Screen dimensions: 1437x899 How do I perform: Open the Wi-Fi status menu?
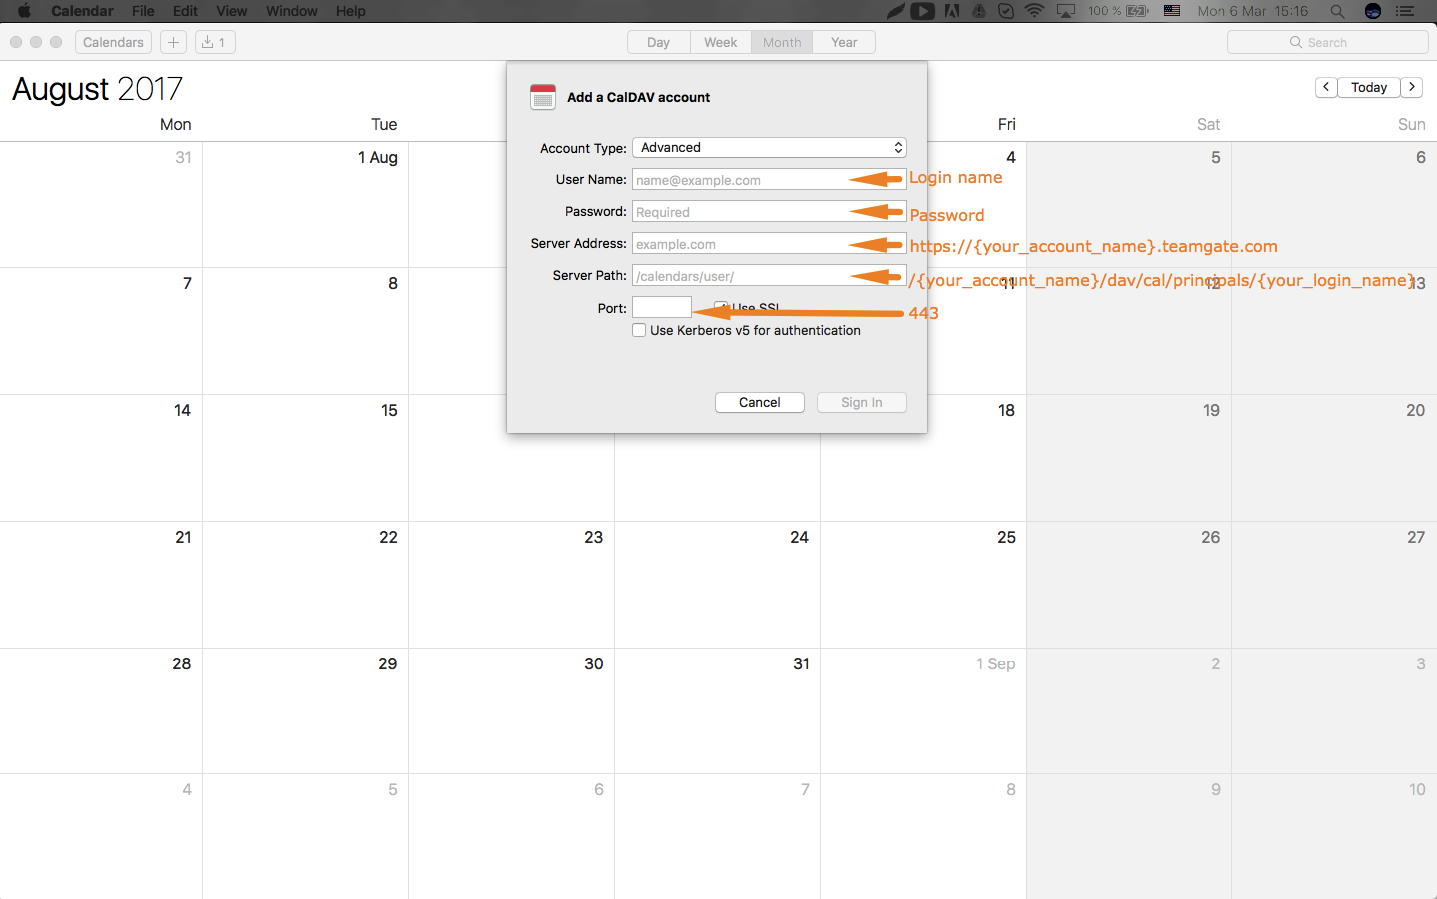click(x=1035, y=11)
